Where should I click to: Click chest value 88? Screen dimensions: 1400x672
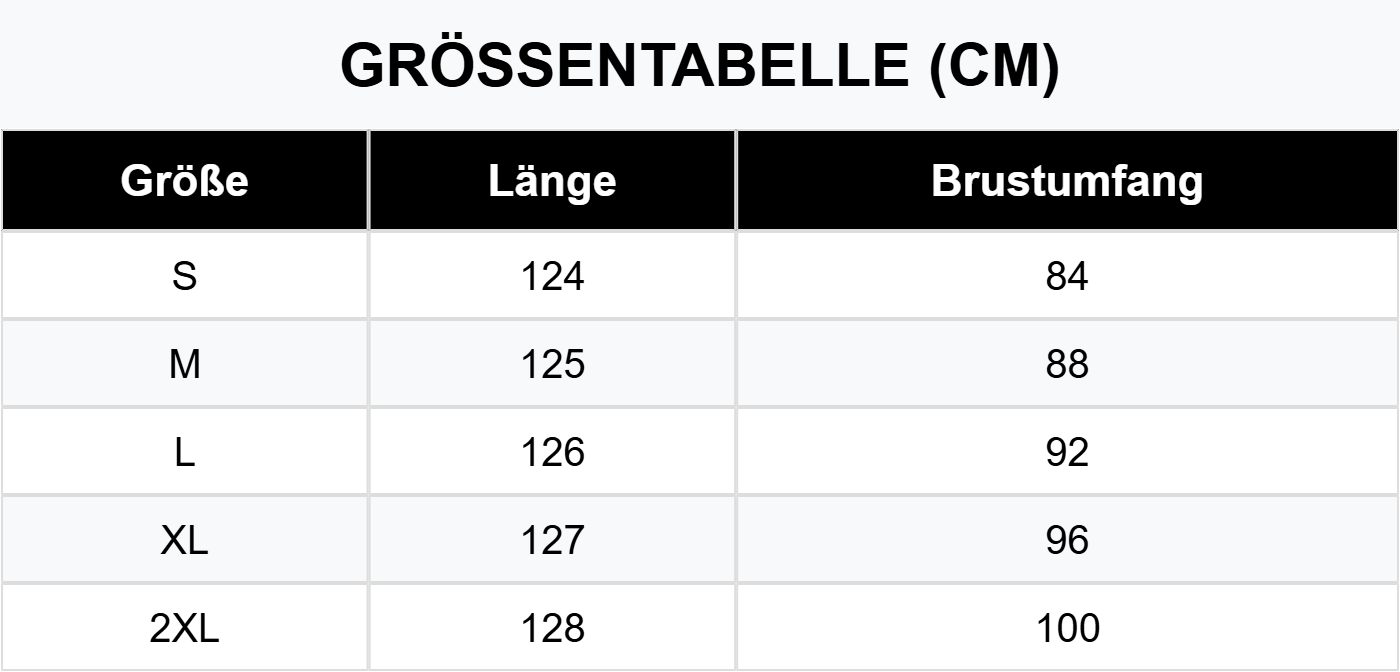(x=1067, y=364)
